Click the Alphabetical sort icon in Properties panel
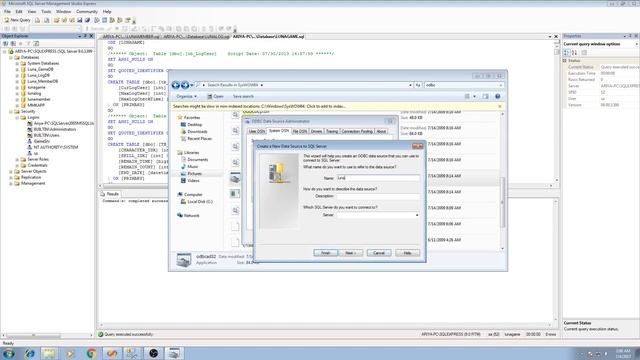The height and width of the screenshot is (360, 640). (x=574, y=52)
